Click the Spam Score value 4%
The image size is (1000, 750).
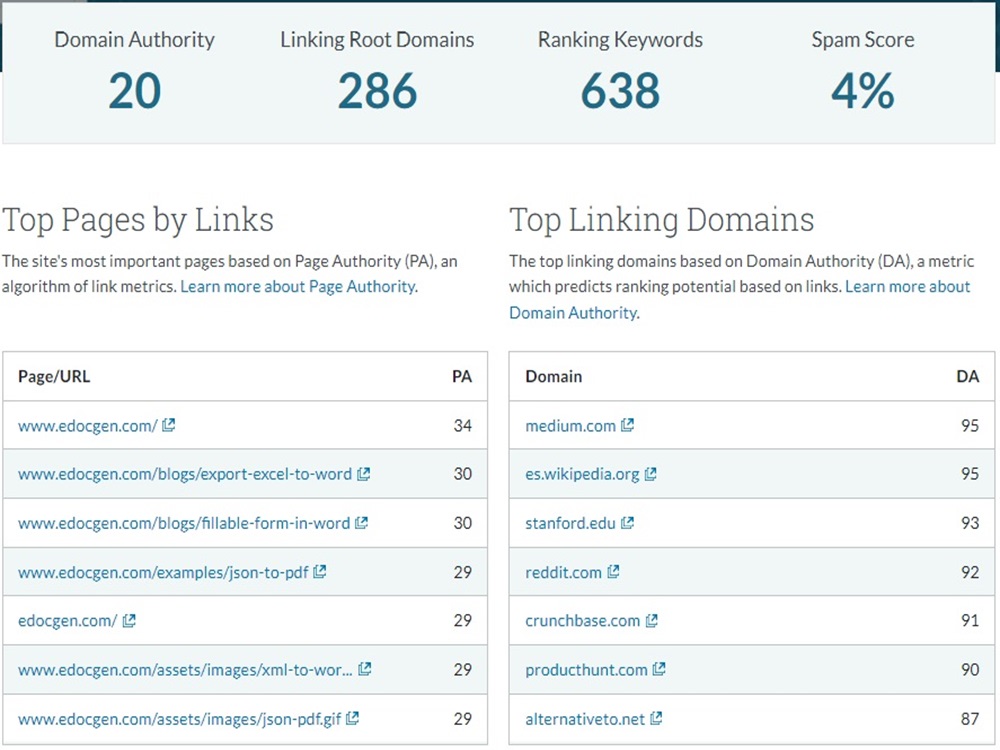click(863, 91)
